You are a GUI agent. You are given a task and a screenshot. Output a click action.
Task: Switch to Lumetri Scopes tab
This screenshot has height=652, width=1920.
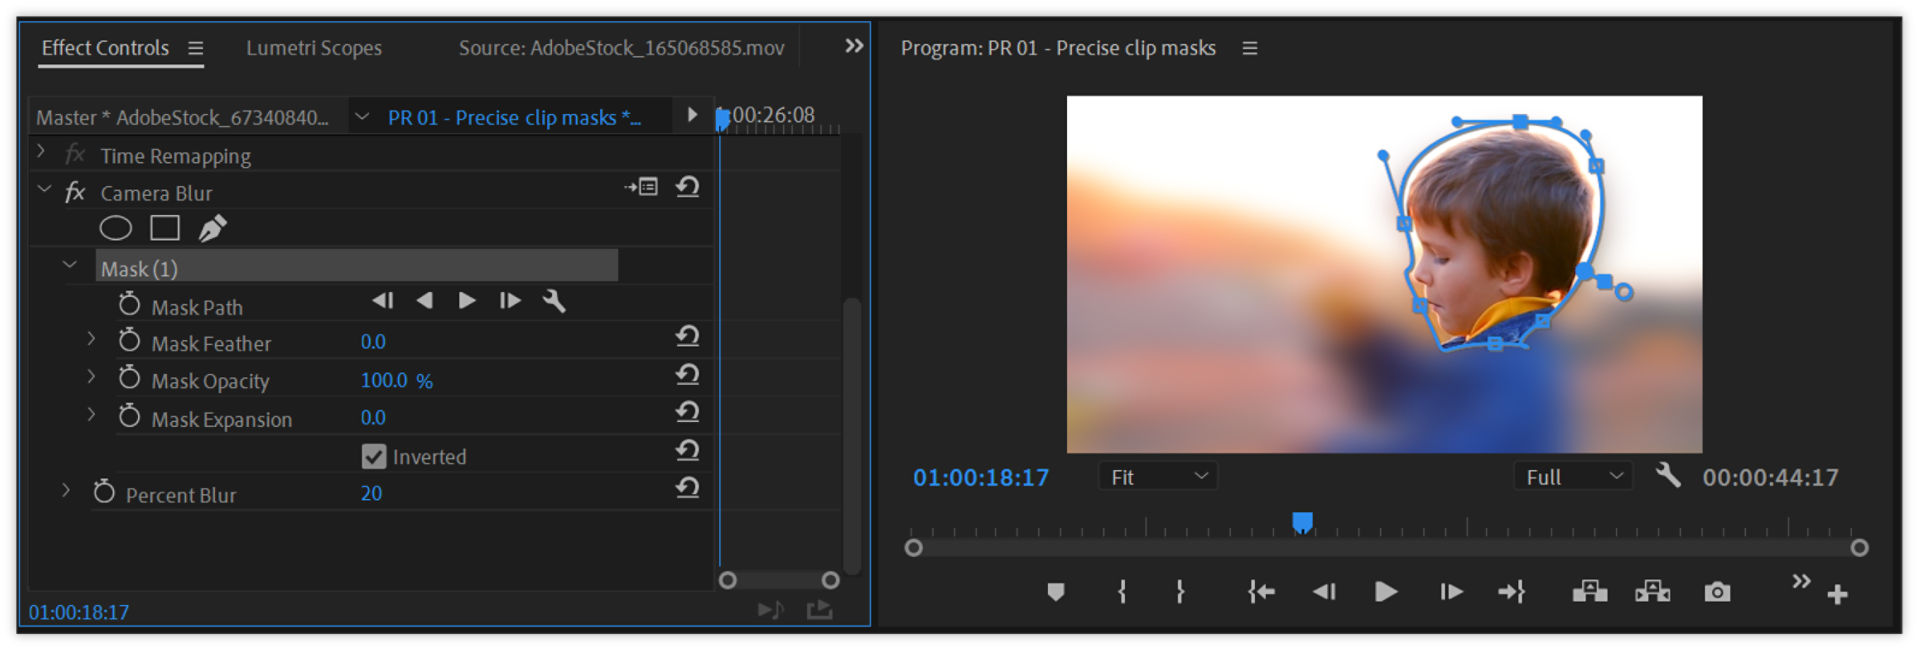pyautogui.click(x=314, y=48)
